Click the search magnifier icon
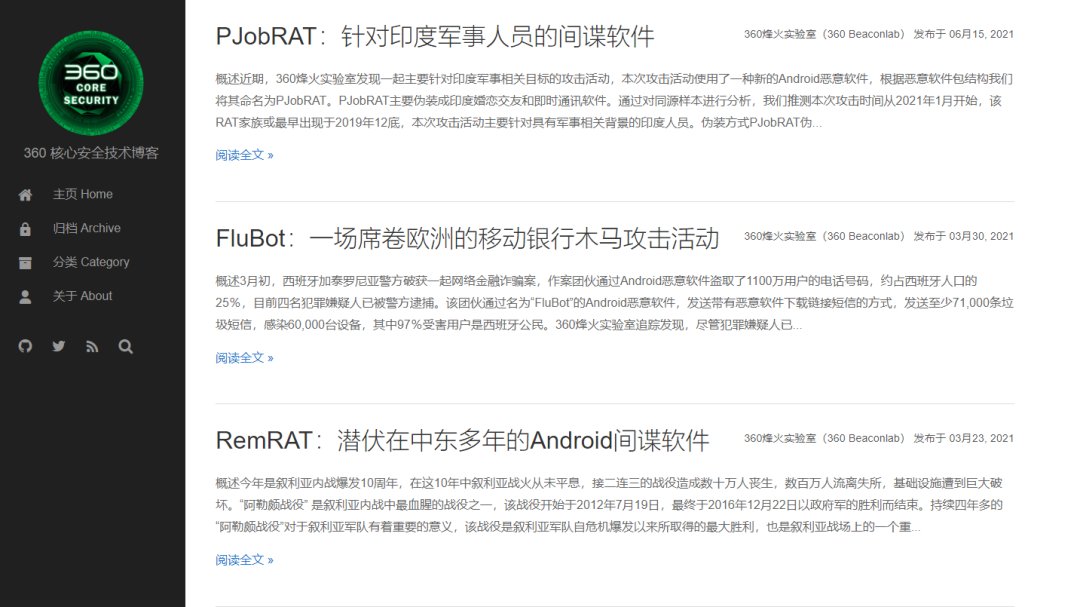This screenshot has width=1080, height=607. (125, 347)
